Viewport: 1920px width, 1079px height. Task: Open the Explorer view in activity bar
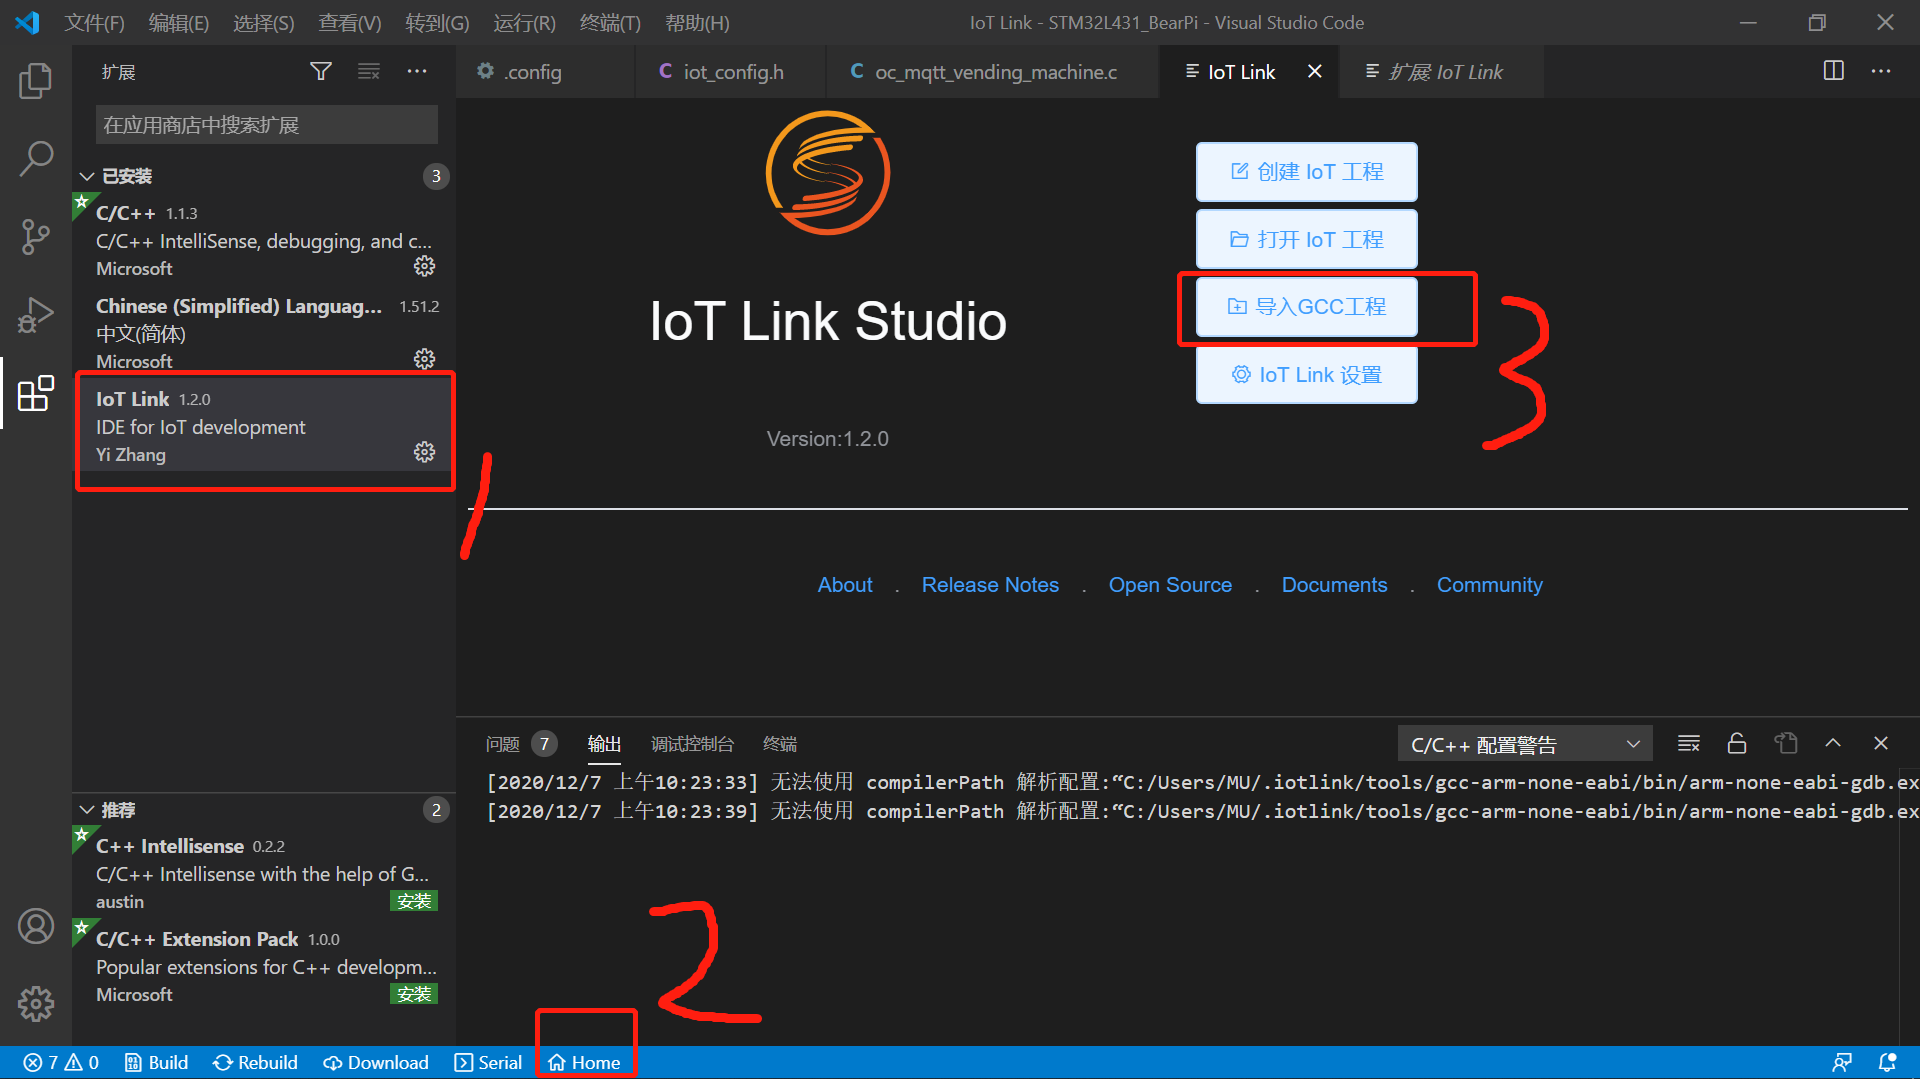point(36,81)
